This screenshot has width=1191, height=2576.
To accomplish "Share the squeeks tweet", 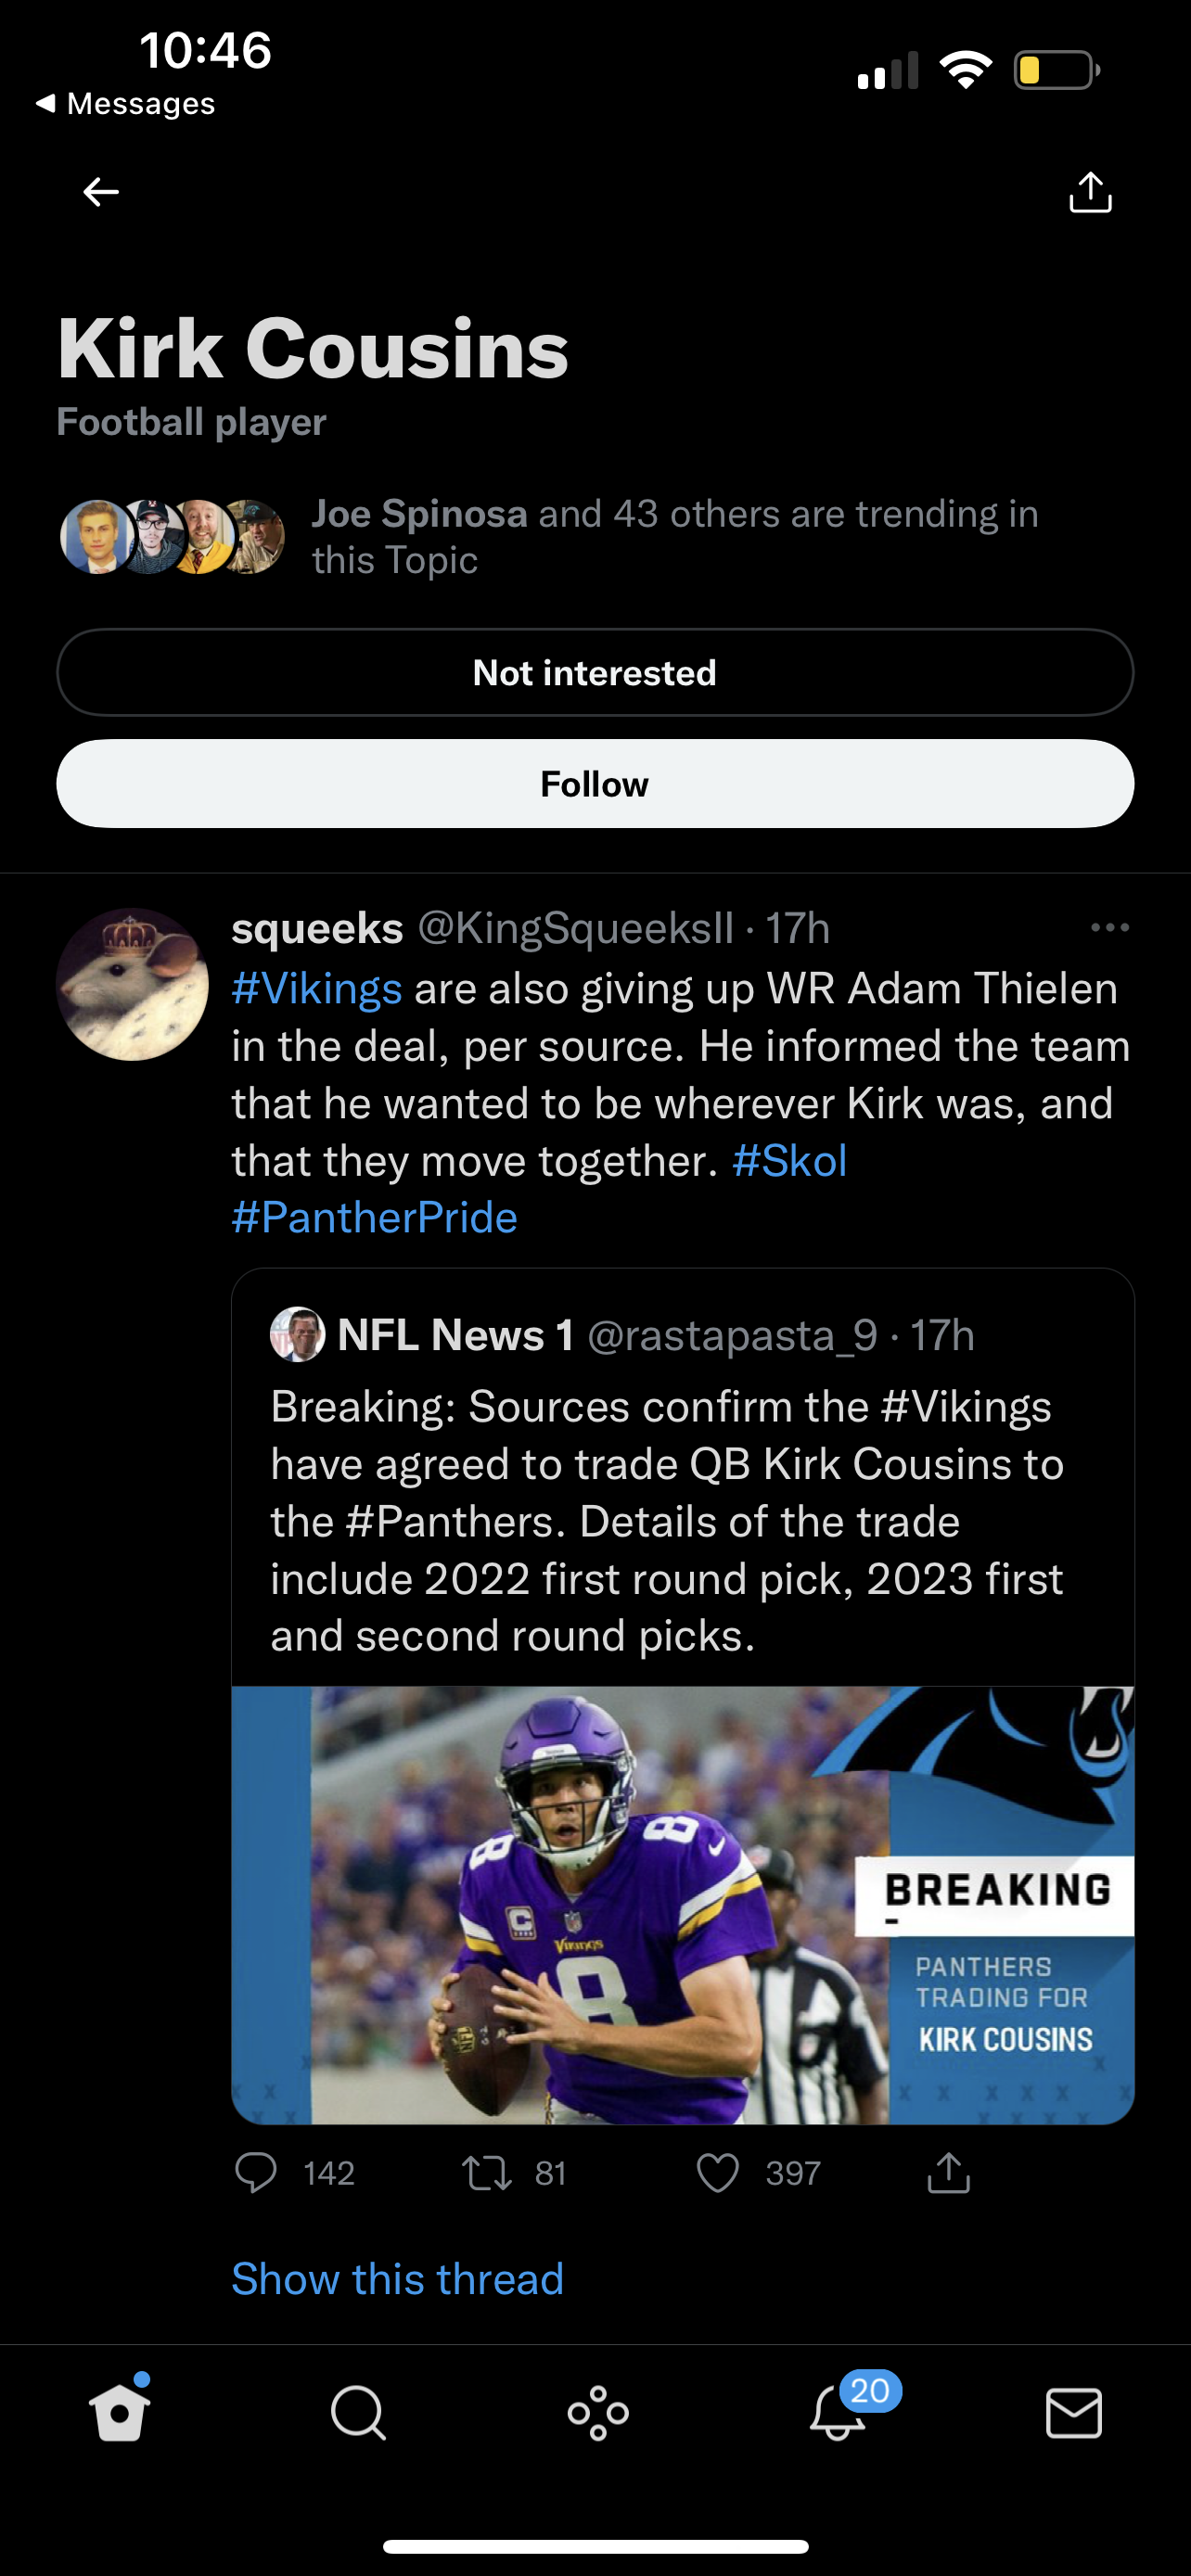I will [948, 2173].
